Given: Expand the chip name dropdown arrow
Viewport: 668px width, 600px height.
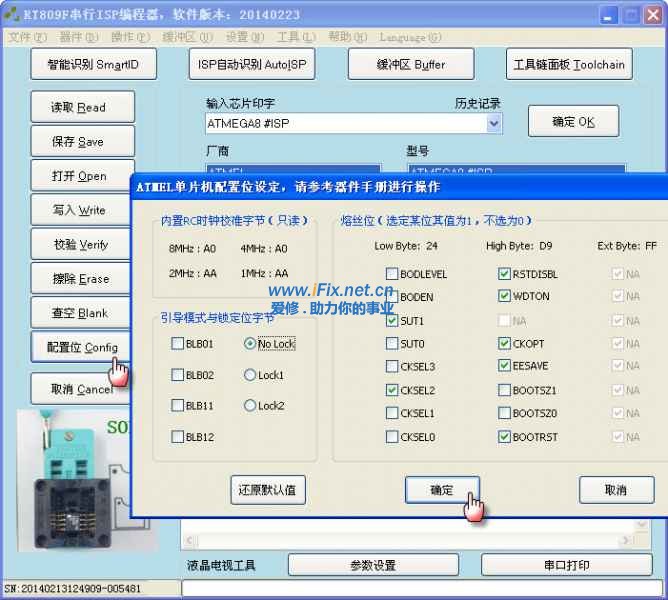Looking at the screenshot, I should [494, 124].
